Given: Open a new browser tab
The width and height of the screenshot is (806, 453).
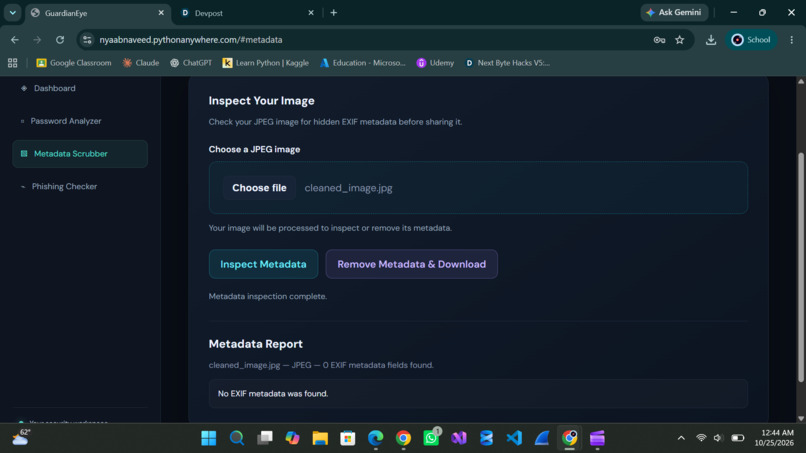Looking at the screenshot, I should pos(334,13).
